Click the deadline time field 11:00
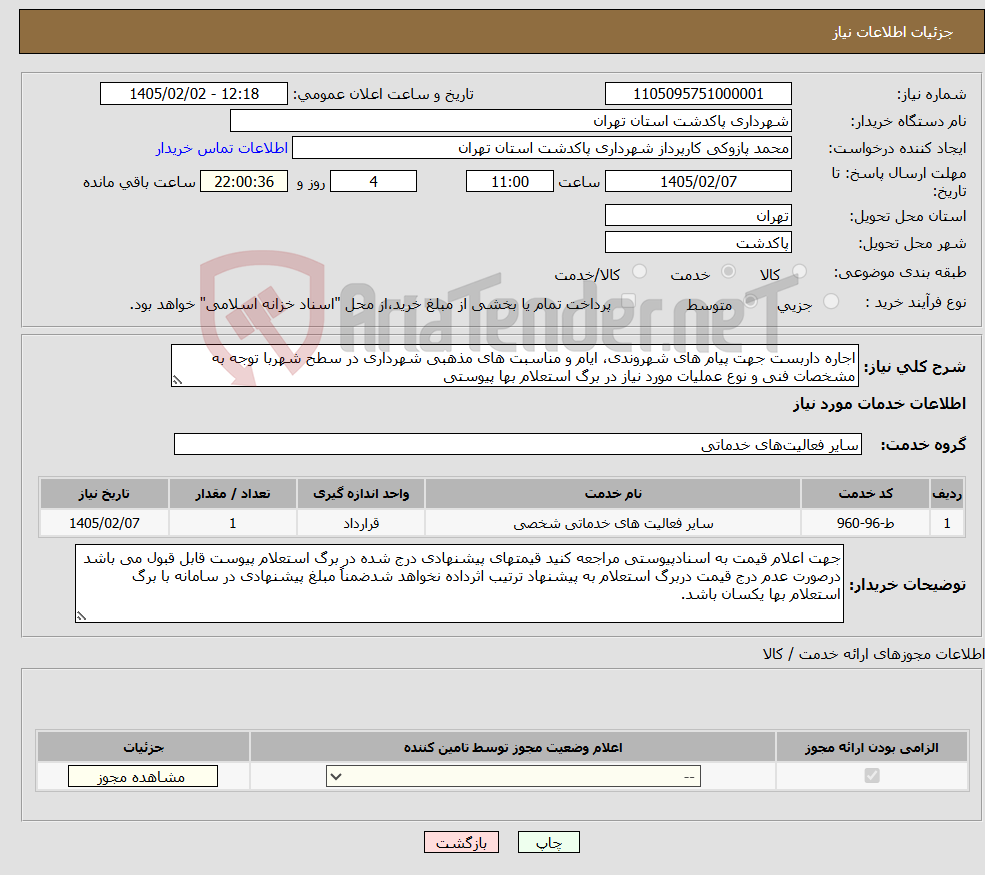985x875 pixels. click(509, 182)
